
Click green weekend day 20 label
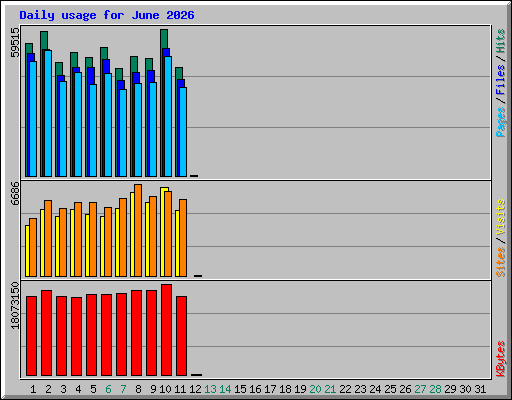click(315, 389)
